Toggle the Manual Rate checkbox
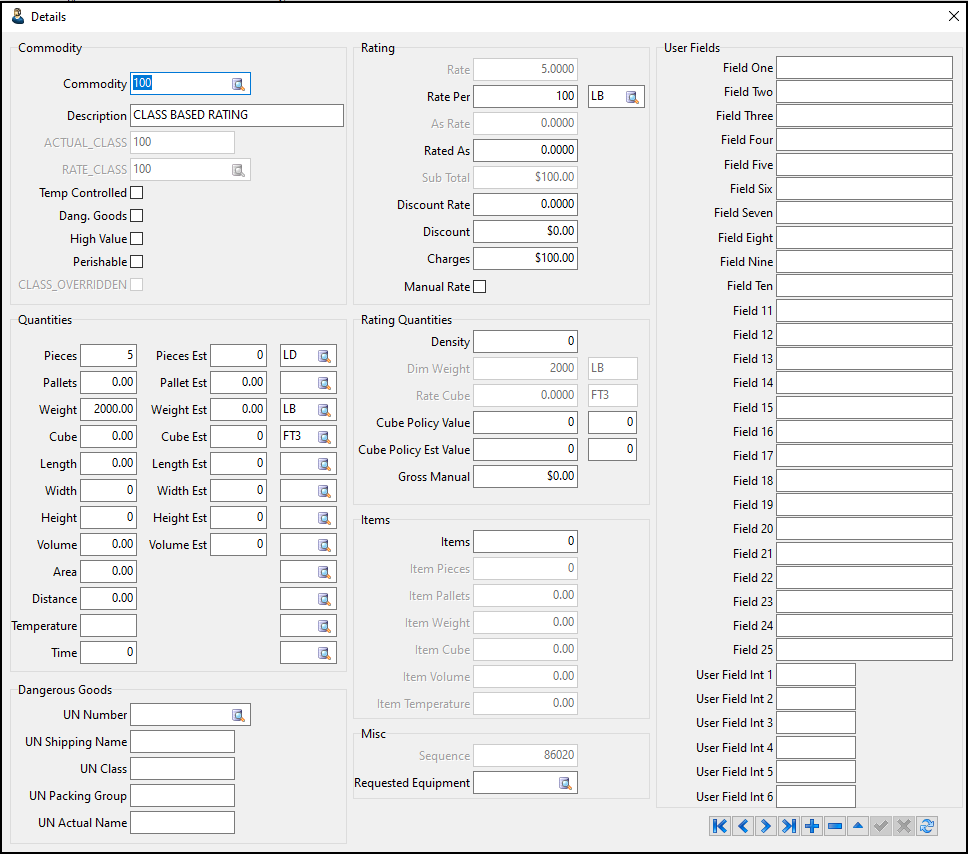The image size is (968, 854). pyautogui.click(x=479, y=287)
